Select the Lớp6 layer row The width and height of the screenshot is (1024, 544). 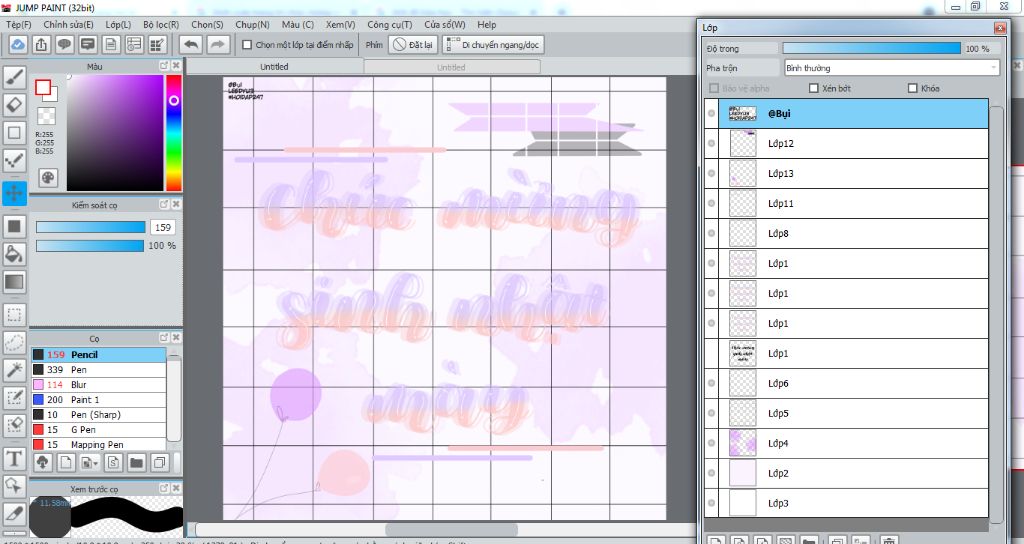853,383
